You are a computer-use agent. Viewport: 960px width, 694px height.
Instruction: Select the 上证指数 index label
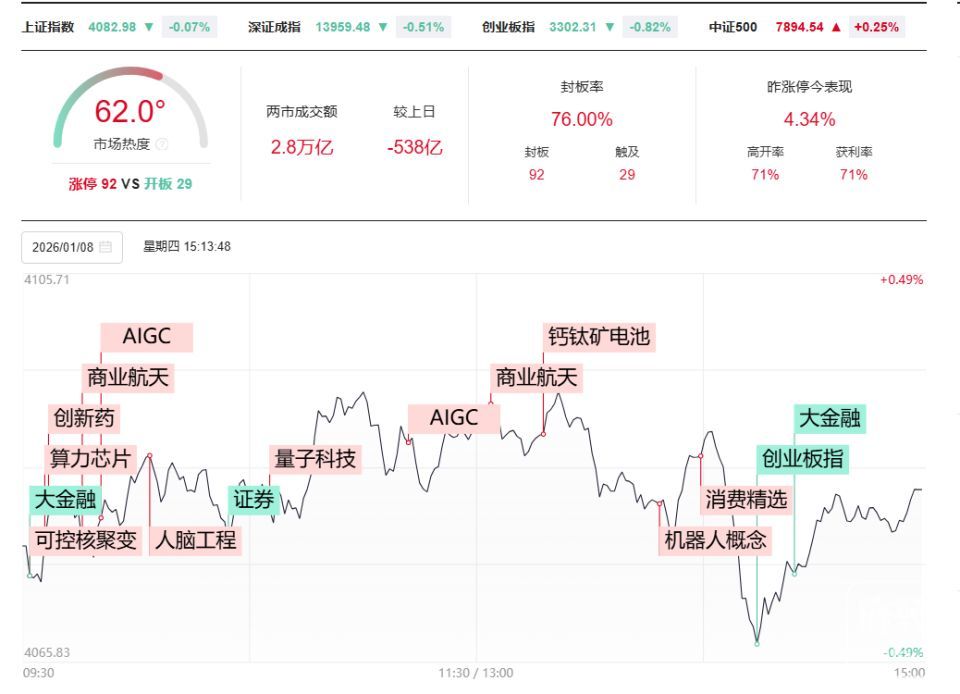[48, 27]
